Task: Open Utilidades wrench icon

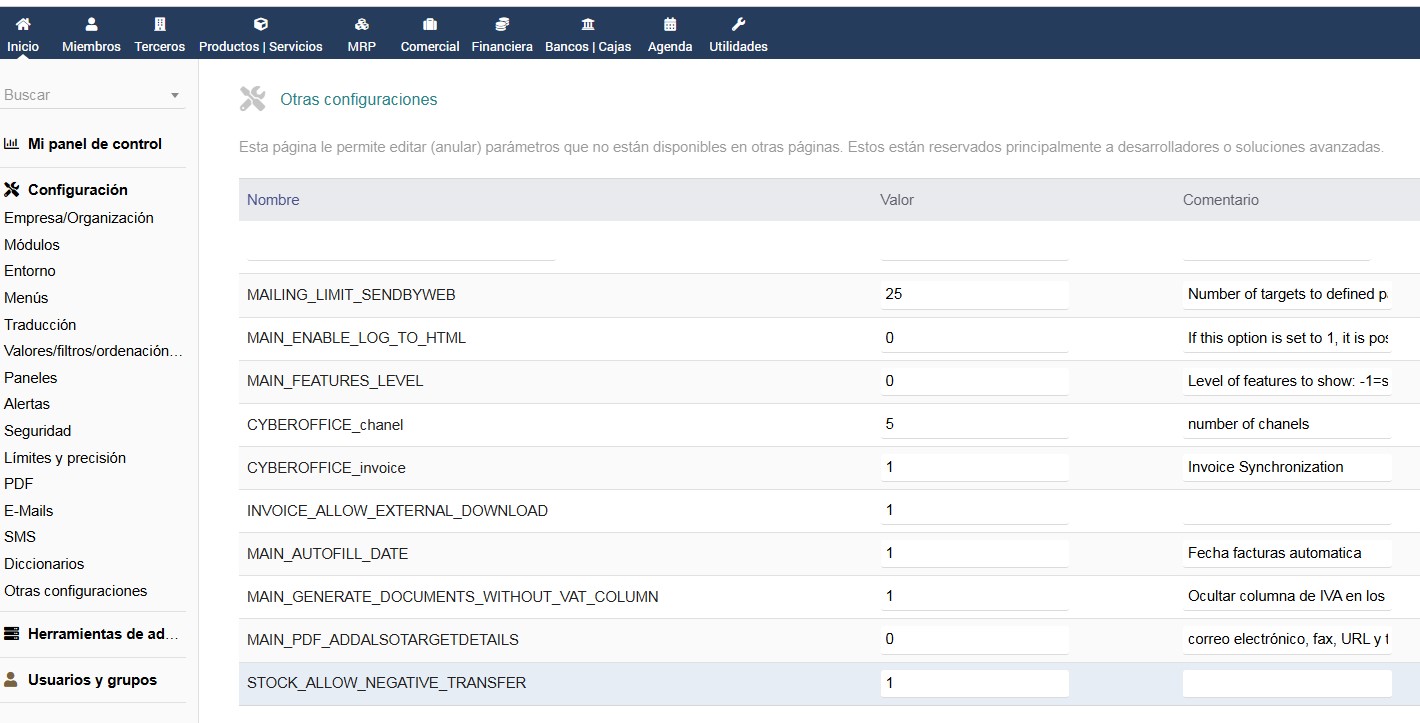Action: pyautogui.click(x=739, y=24)
